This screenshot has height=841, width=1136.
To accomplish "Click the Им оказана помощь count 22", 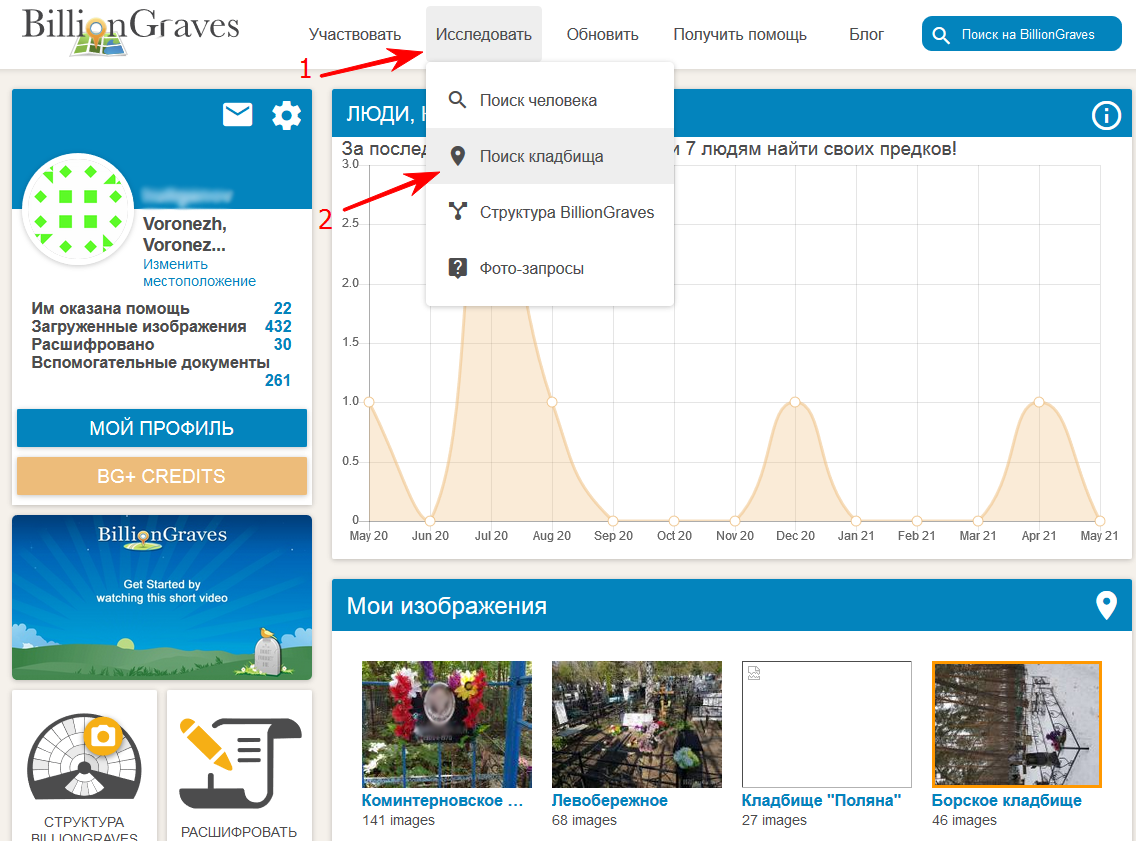I will point(283,308).
